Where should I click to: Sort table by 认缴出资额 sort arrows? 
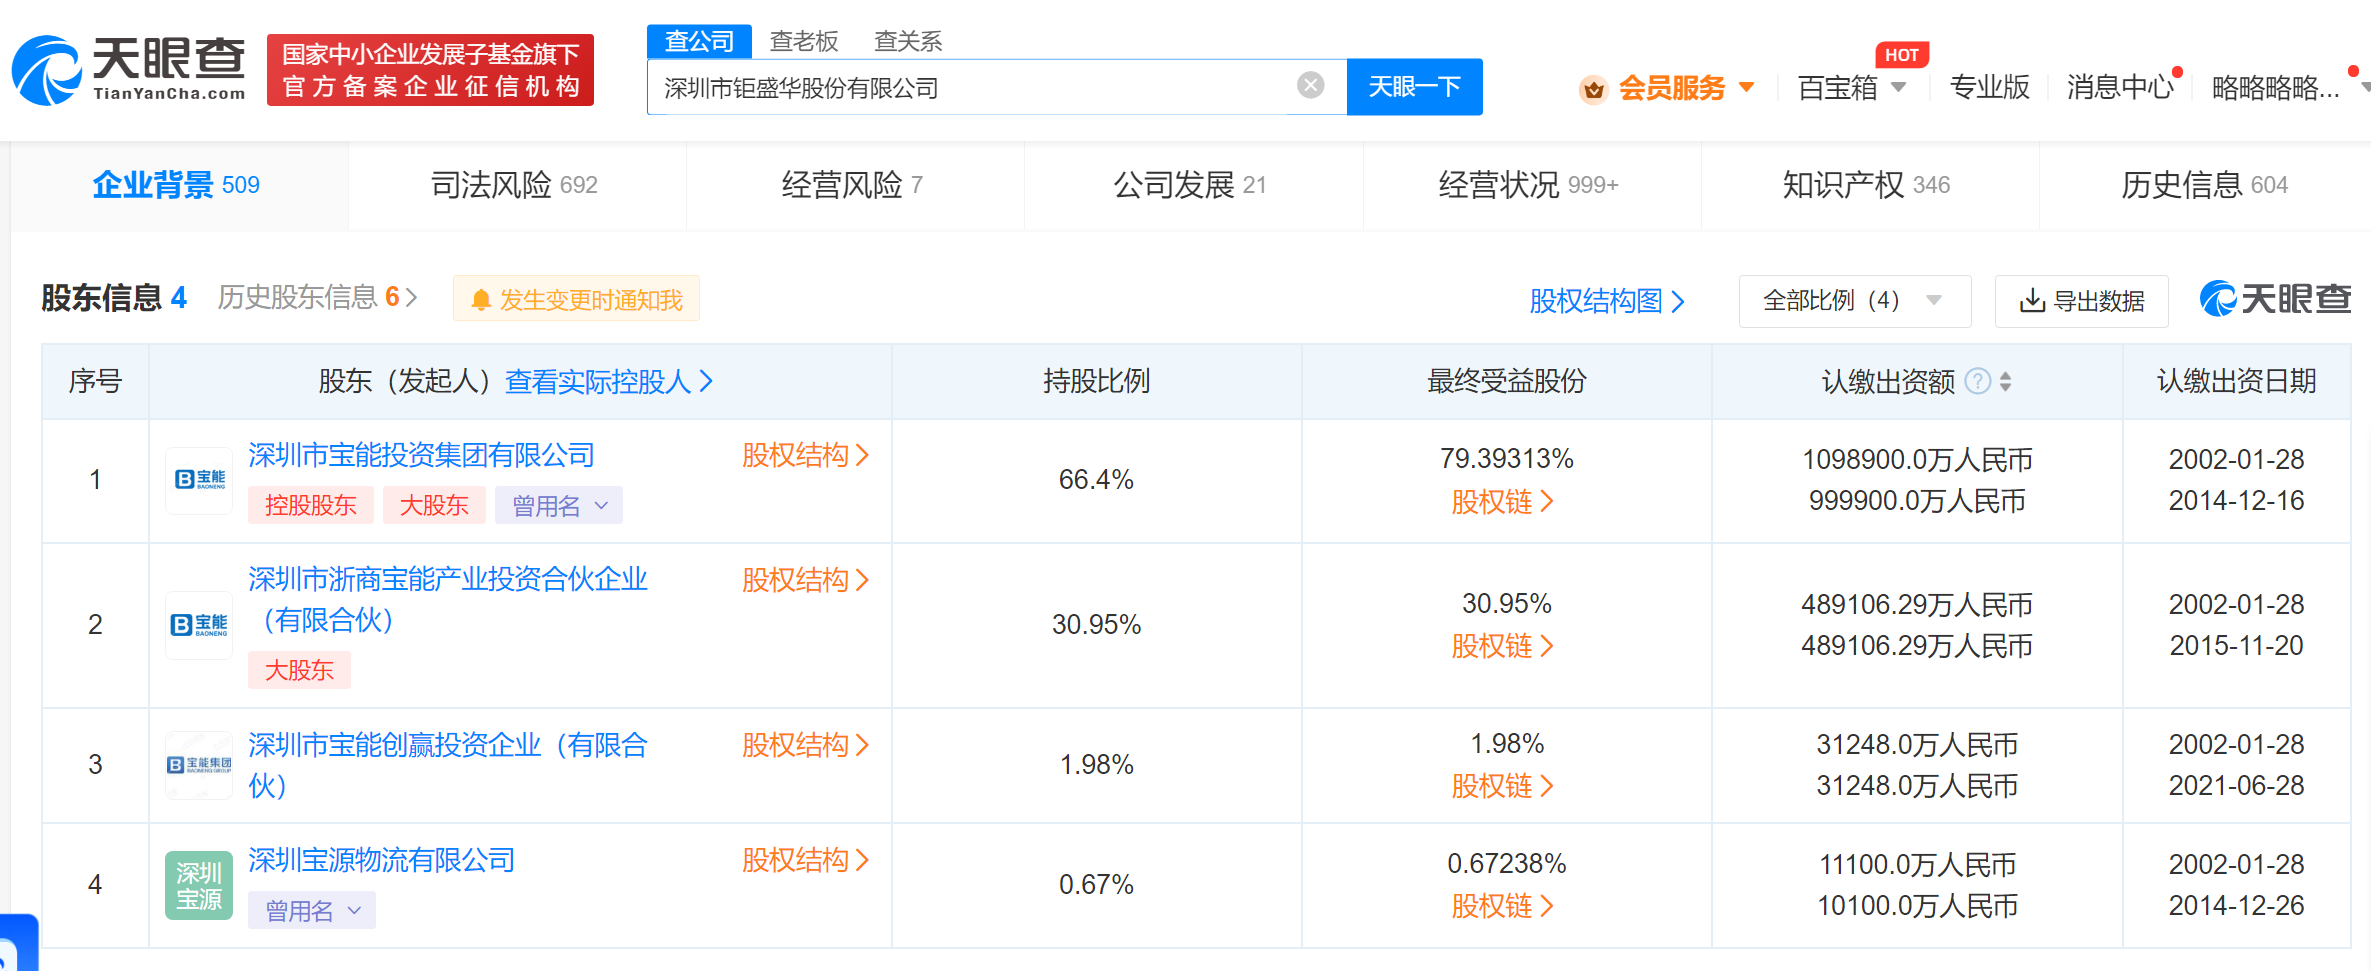point(2005,381)
